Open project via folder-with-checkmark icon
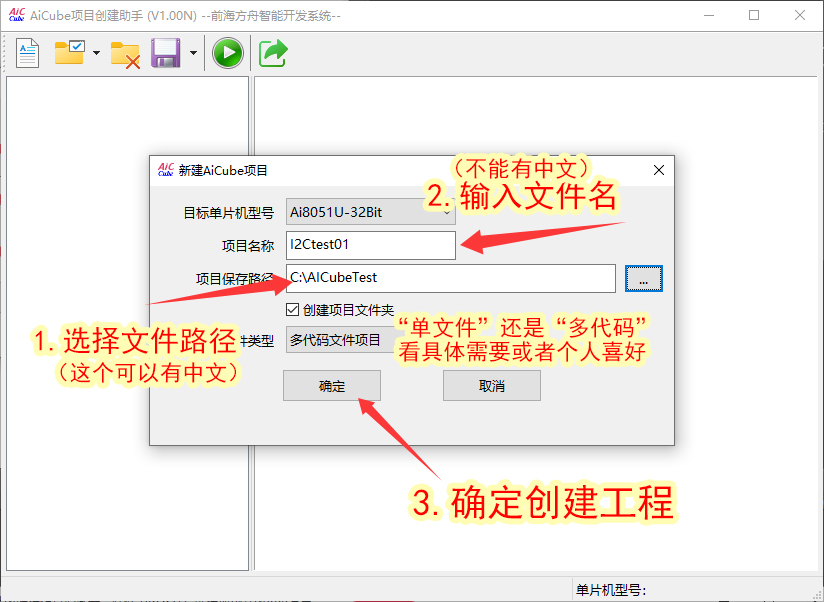The height and width of the screenshot is (602, 824). (70, 53)
